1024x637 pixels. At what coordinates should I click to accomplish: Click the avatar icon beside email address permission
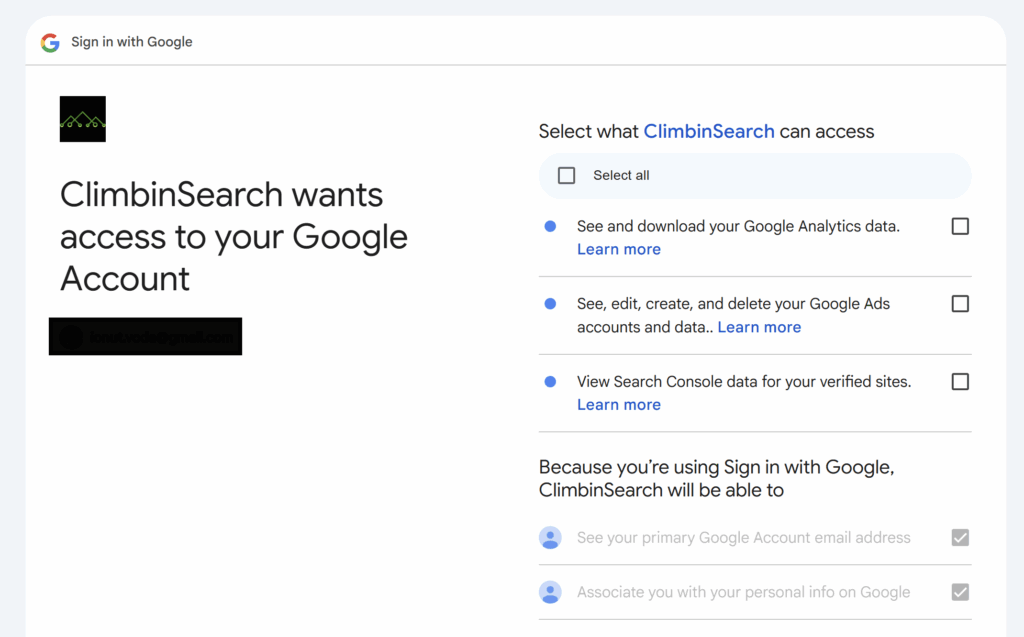pyautogui.click(x=550, y=537)
